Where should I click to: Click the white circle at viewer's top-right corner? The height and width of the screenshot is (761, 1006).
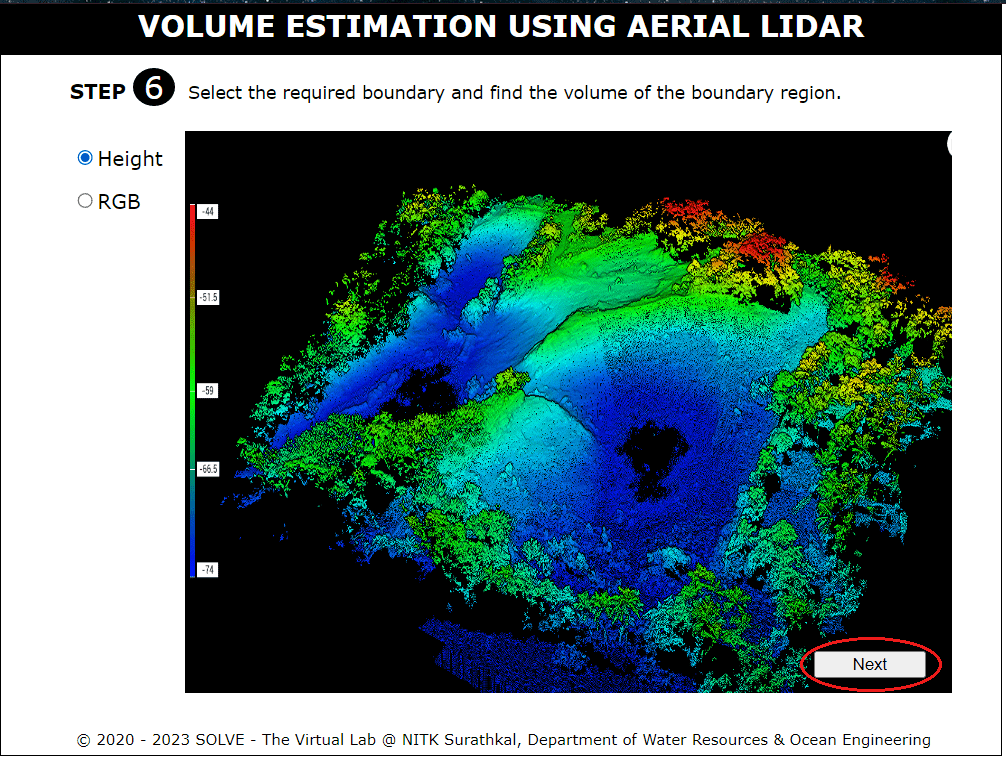pyautogui.click(x=949, y=143)
